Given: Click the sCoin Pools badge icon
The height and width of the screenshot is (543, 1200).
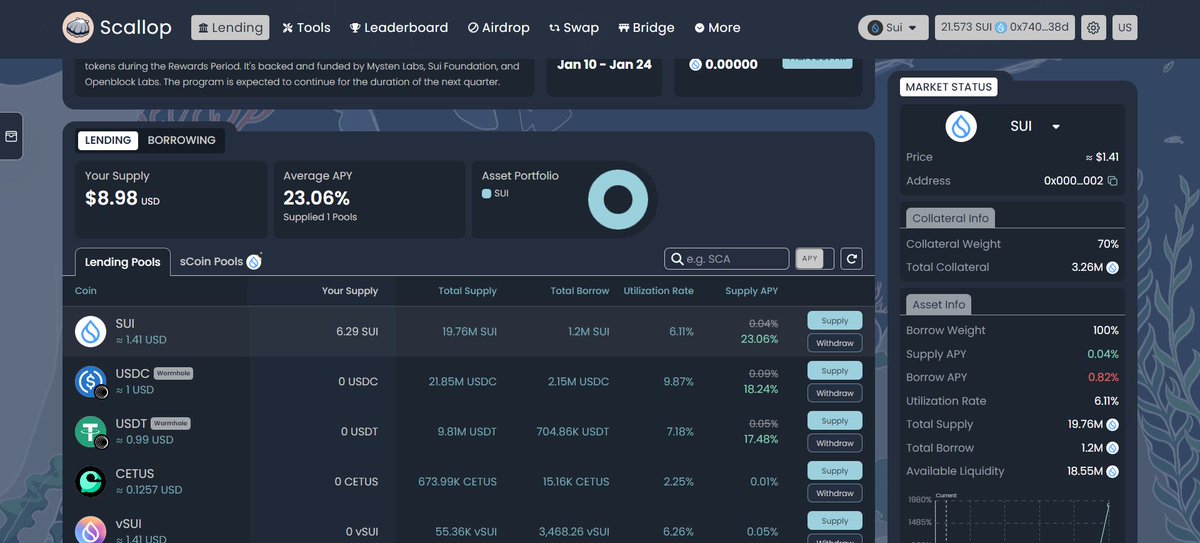Looking at the screenshot, I should [x=254, y=262].
